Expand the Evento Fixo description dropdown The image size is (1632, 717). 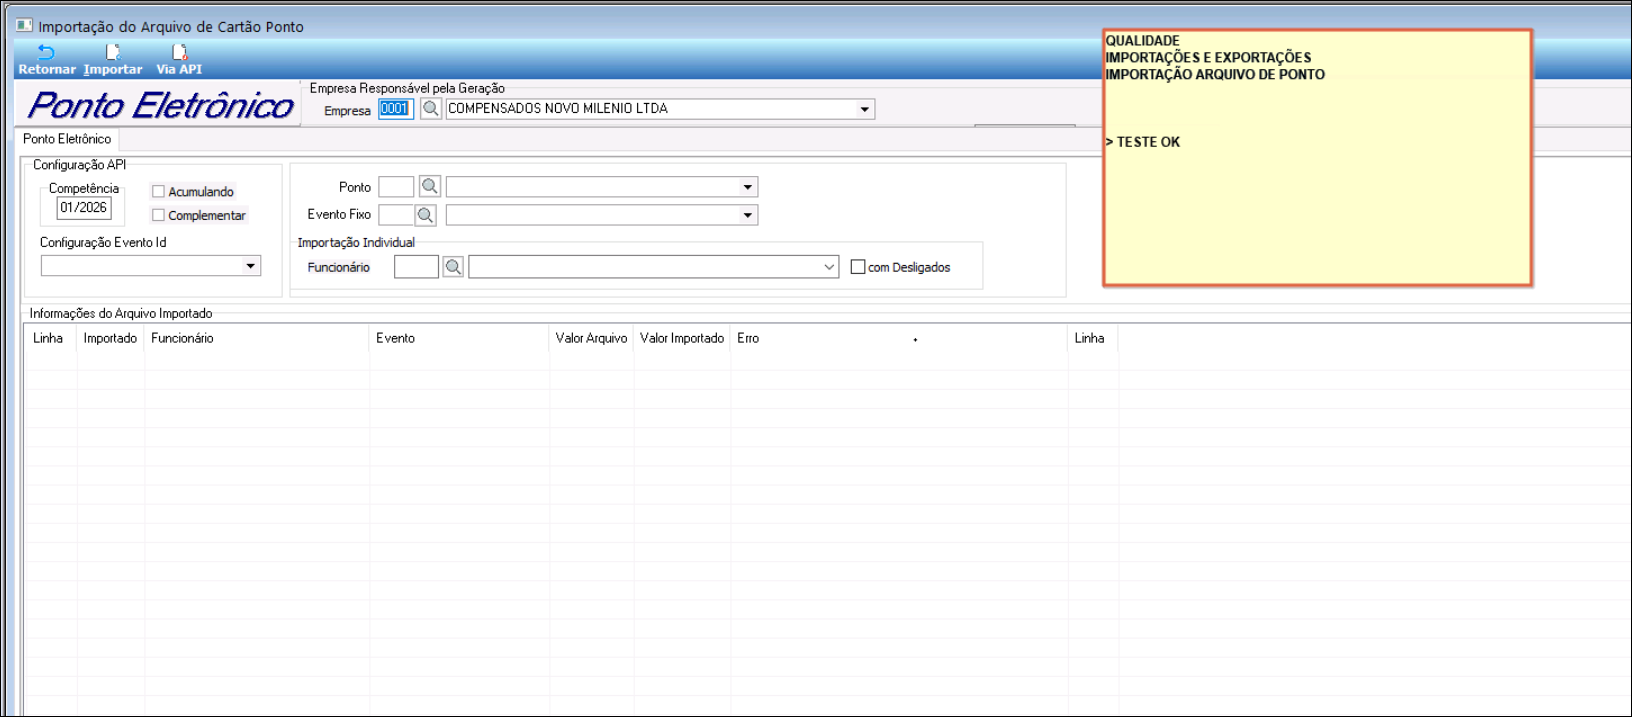pyautogui.click(x=747, y=215)
